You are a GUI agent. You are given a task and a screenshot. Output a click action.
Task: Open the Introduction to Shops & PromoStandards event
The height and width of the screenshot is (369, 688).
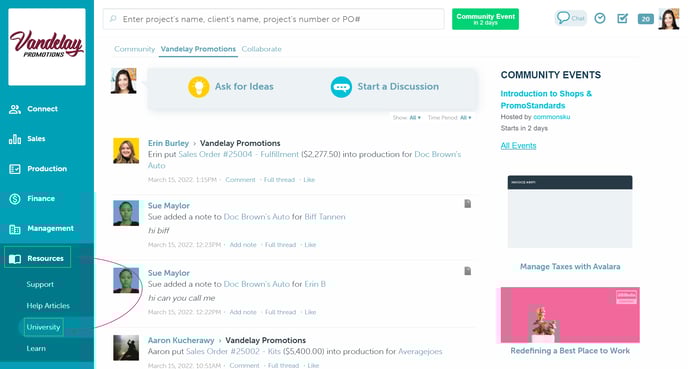546,100
